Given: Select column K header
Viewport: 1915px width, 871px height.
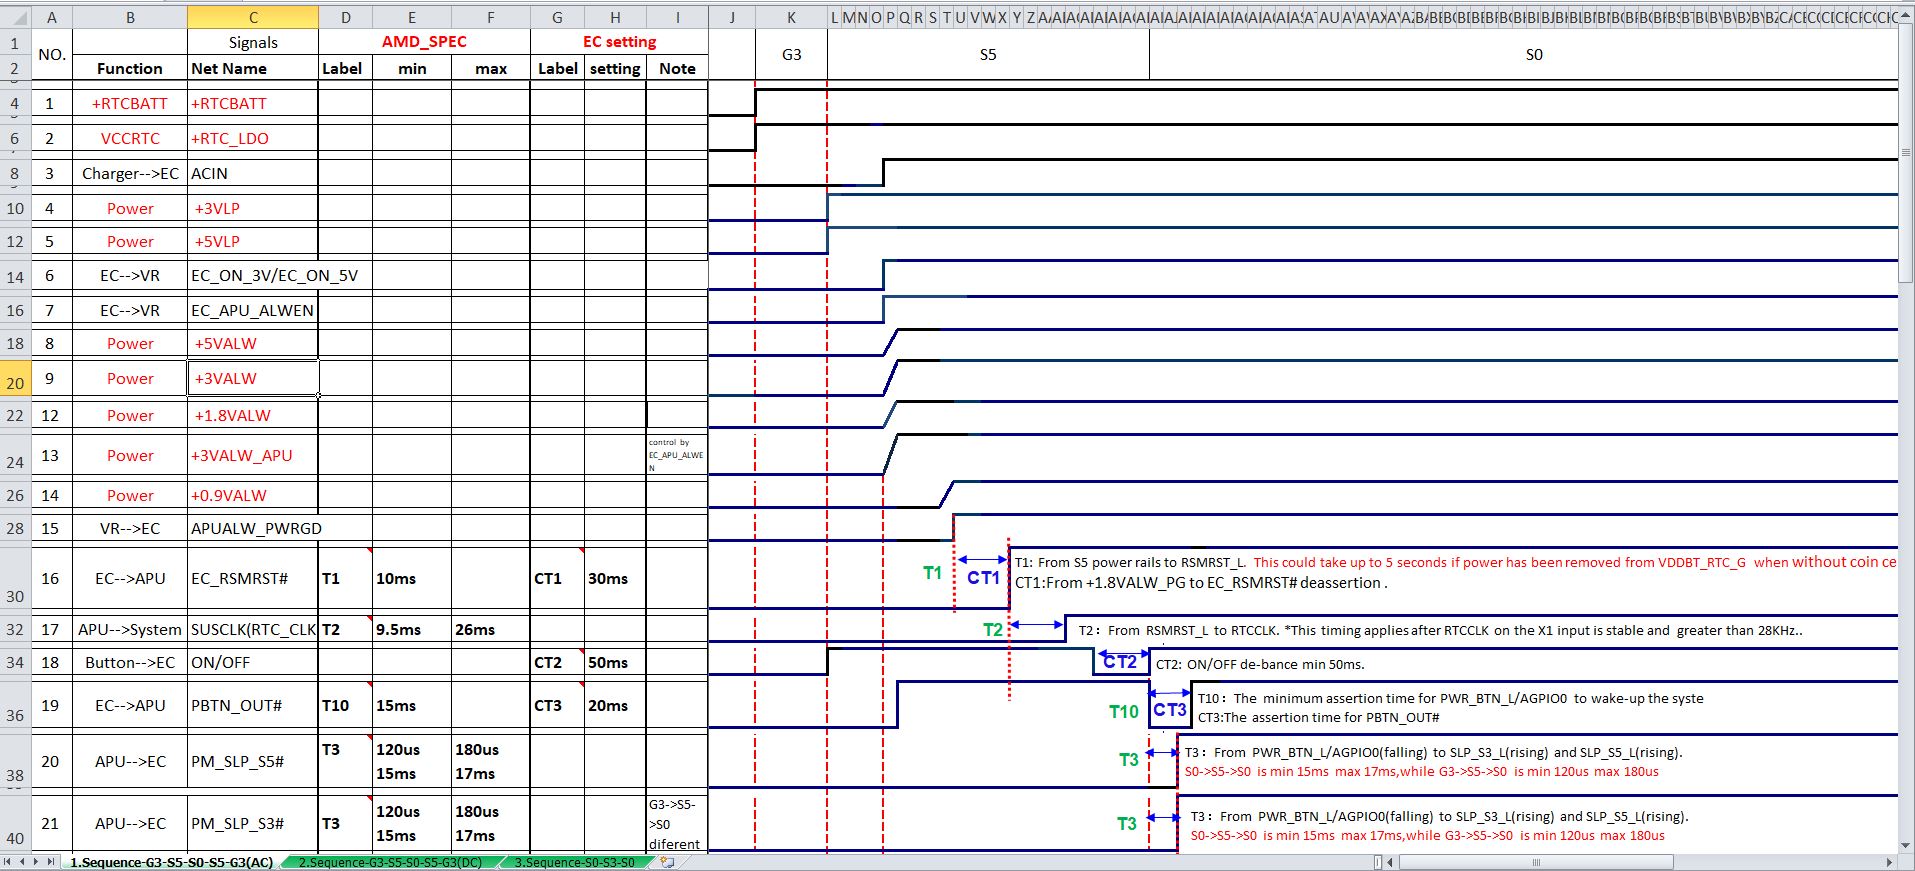Looking at the screenshot, I should tap(791, 17).
